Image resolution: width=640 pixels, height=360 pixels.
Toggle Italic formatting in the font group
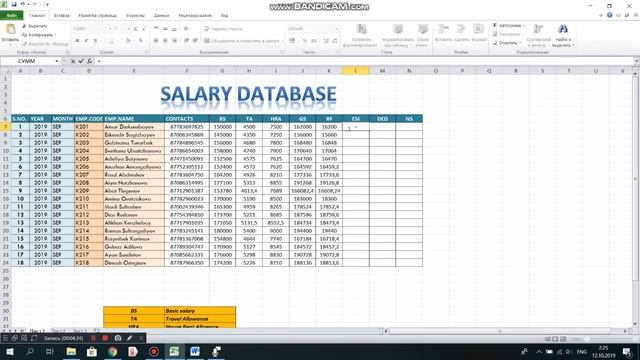tap(86, 41)
